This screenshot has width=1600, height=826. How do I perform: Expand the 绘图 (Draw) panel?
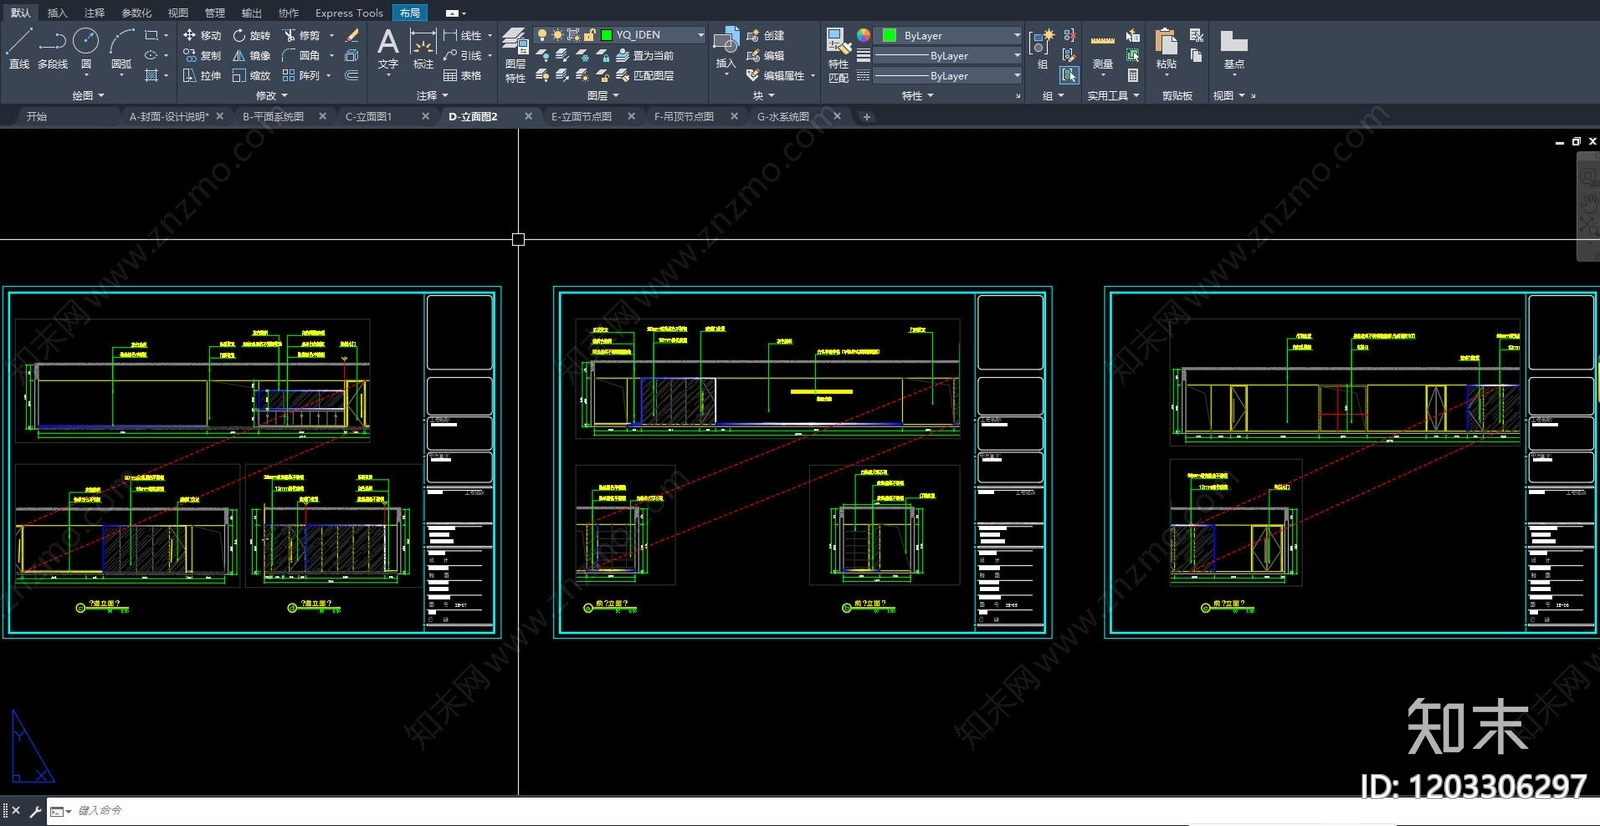88,96
